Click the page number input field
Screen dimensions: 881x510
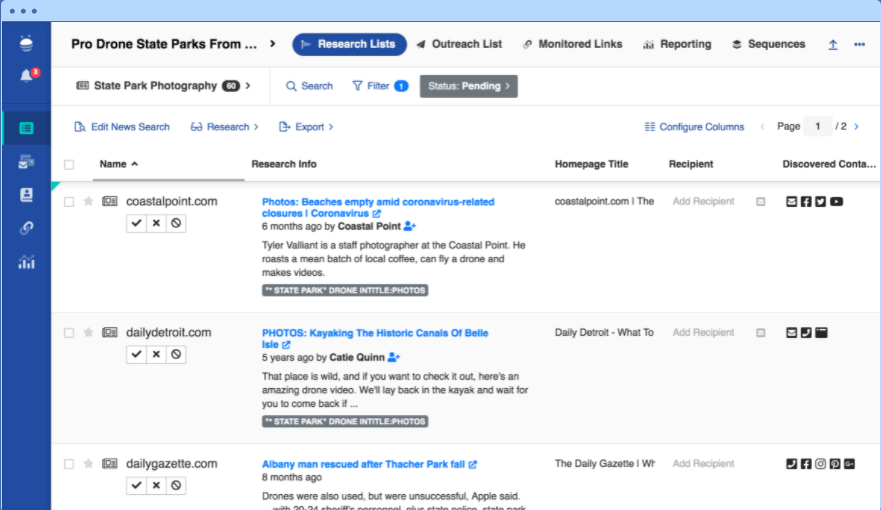click(x=818, y=126)
